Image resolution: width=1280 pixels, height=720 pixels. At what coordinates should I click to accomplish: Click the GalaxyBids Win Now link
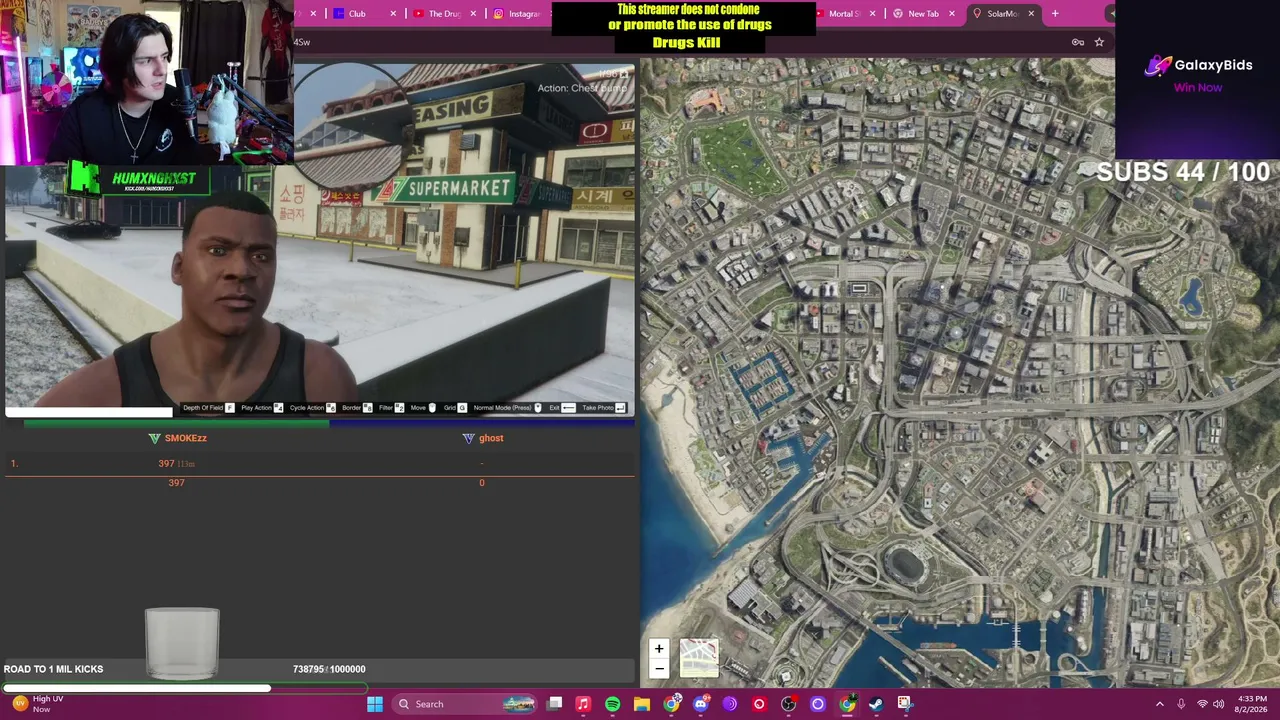pos(1198,87)
